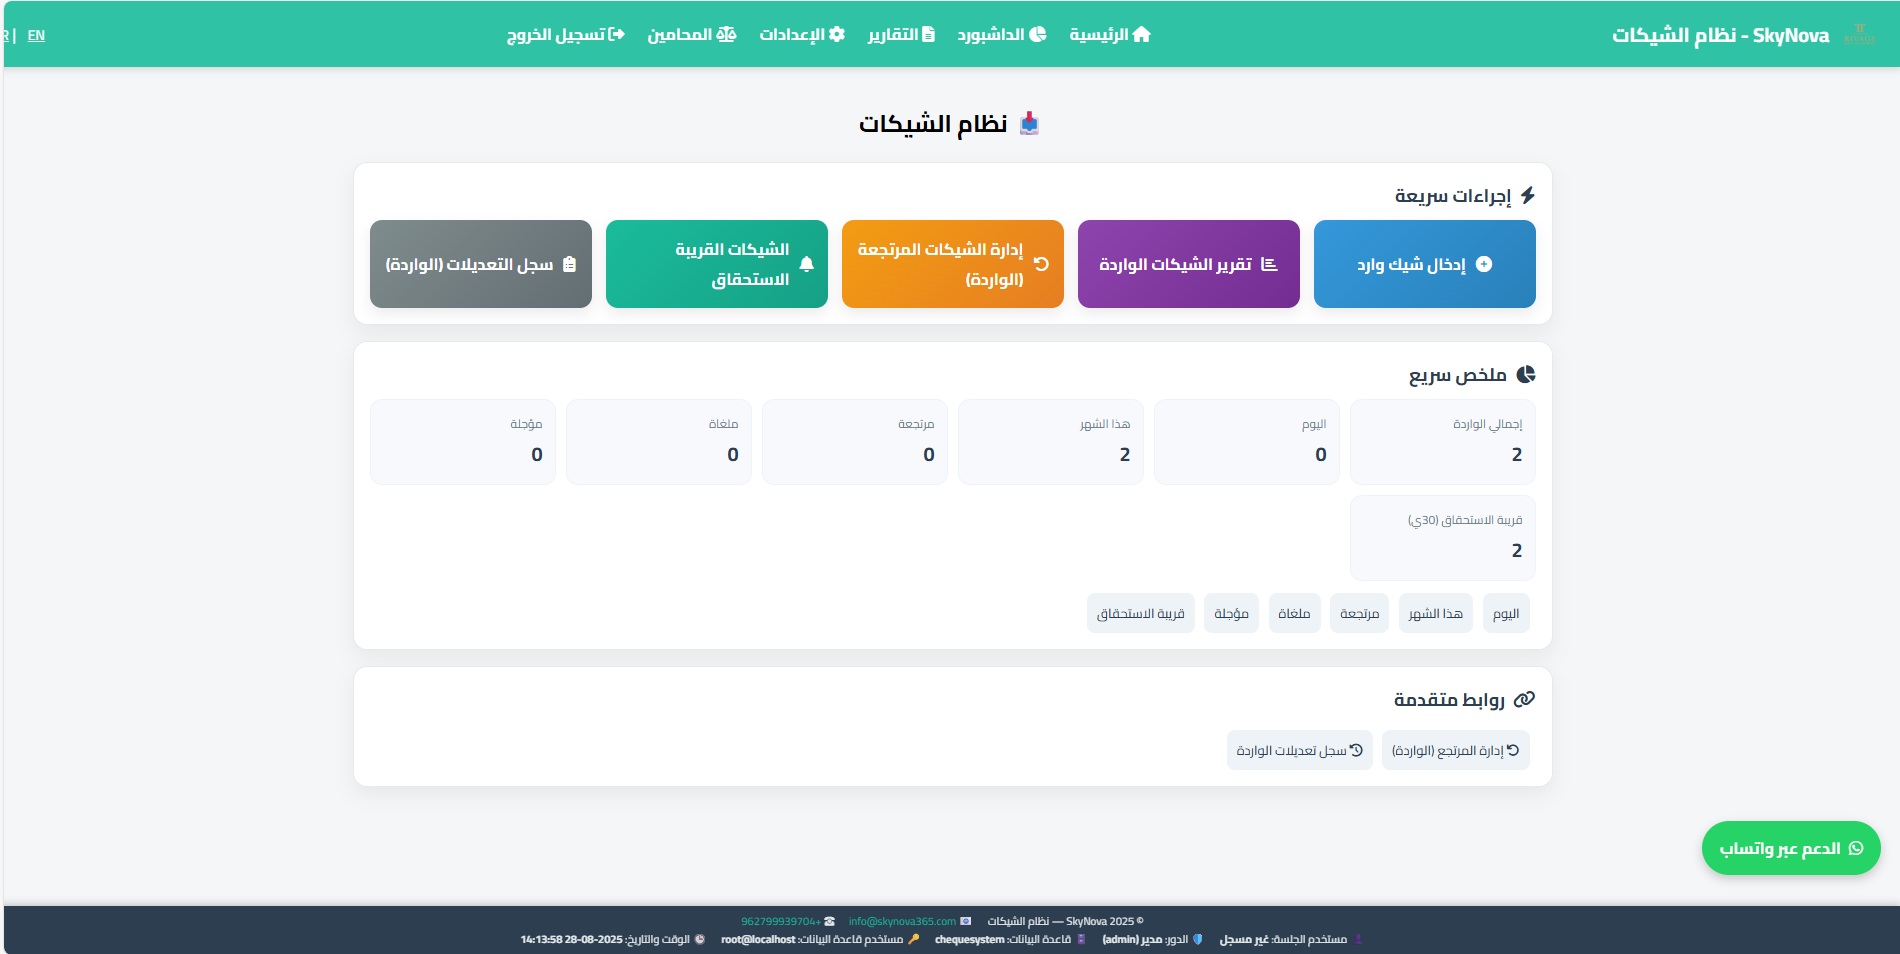Image resolution: width=1900 pixels, height=954 pixels.
Task: Click the undo icon on orange returned cheques button
Action: pos(1041,264)
